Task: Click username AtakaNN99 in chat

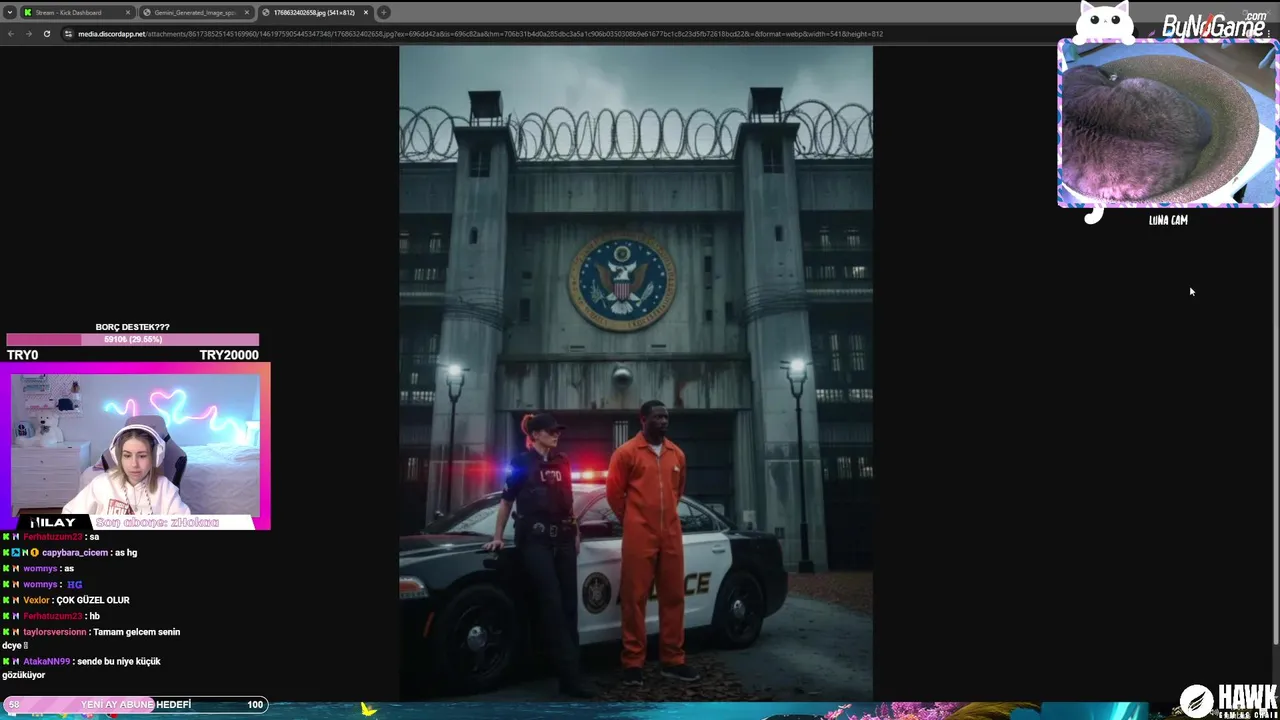Action: coord(46,661)
